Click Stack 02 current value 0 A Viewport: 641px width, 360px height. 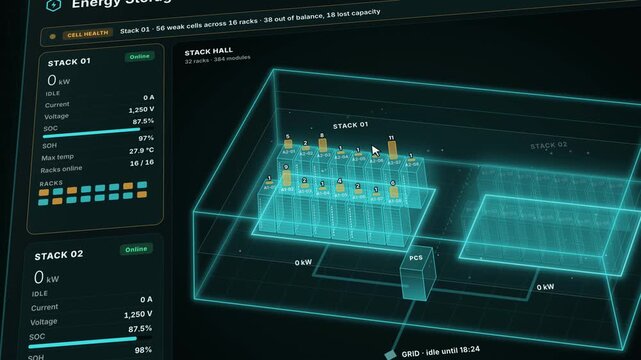pyautogui.click(x=146, y=300)
